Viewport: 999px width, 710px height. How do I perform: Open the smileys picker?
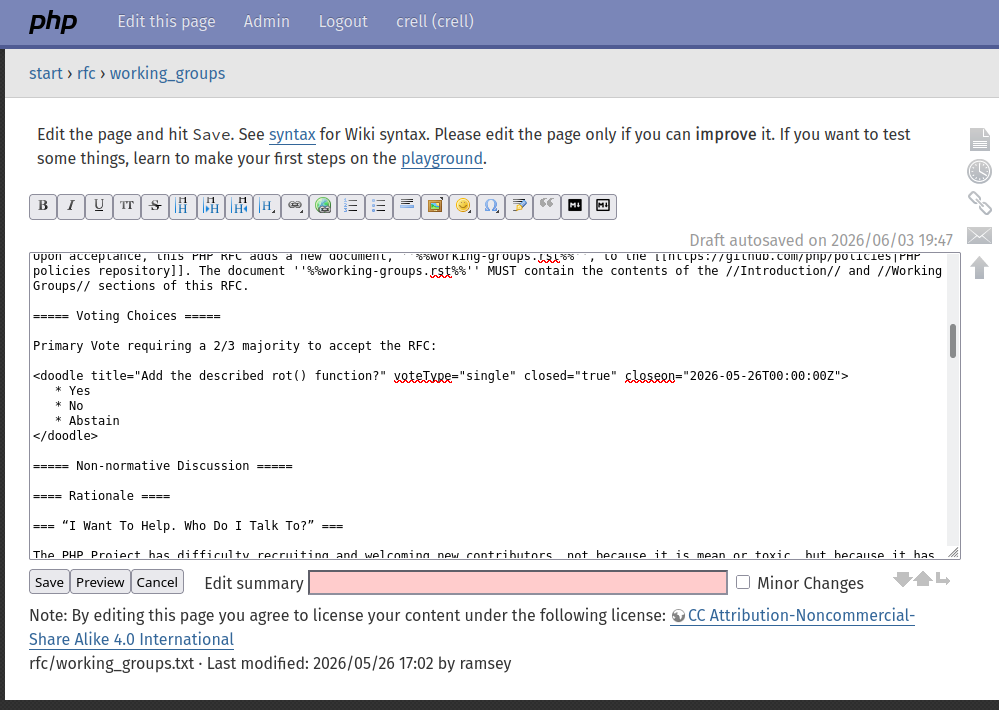(x=463, y=206)
